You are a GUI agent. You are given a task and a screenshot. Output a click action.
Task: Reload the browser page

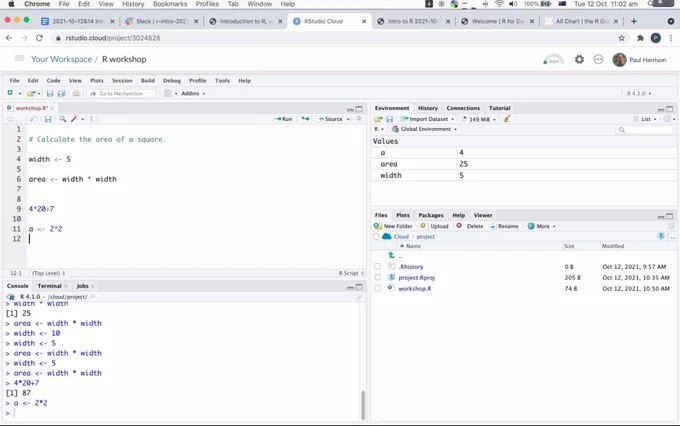pos(39,38)
